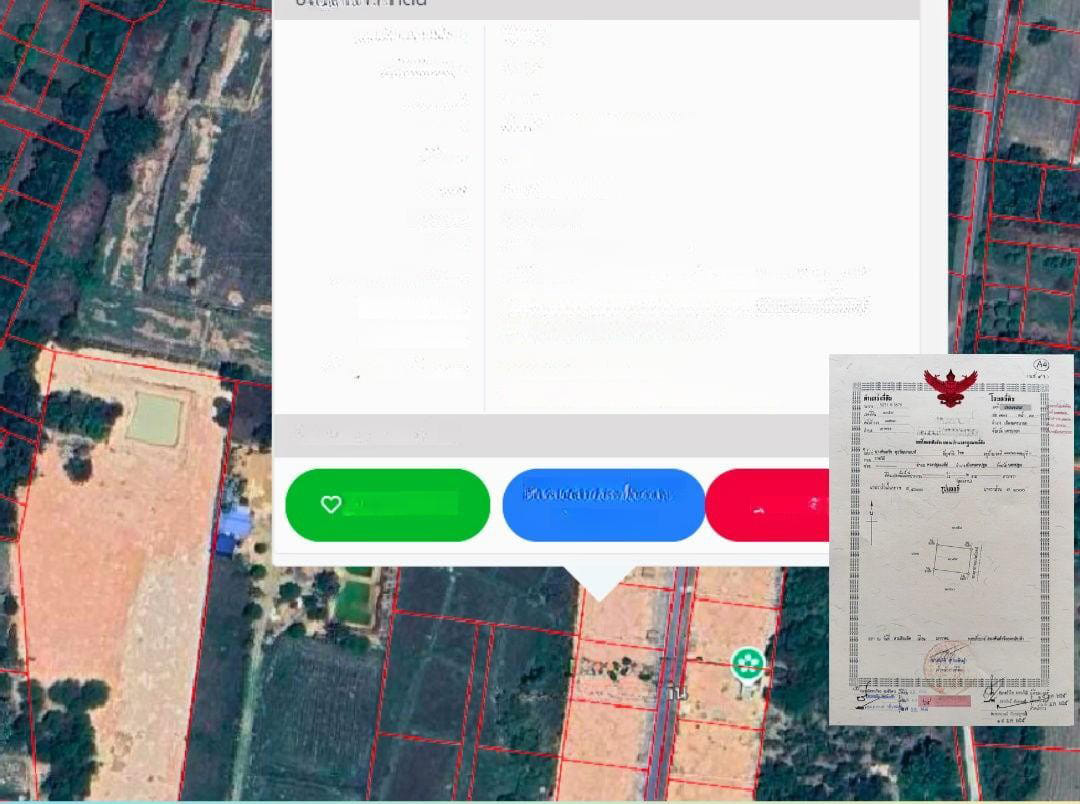The width and height of the screenshot is (1080, 804).
Task: Click the small green pond below the popup
Action: click(x=355, y=602)
